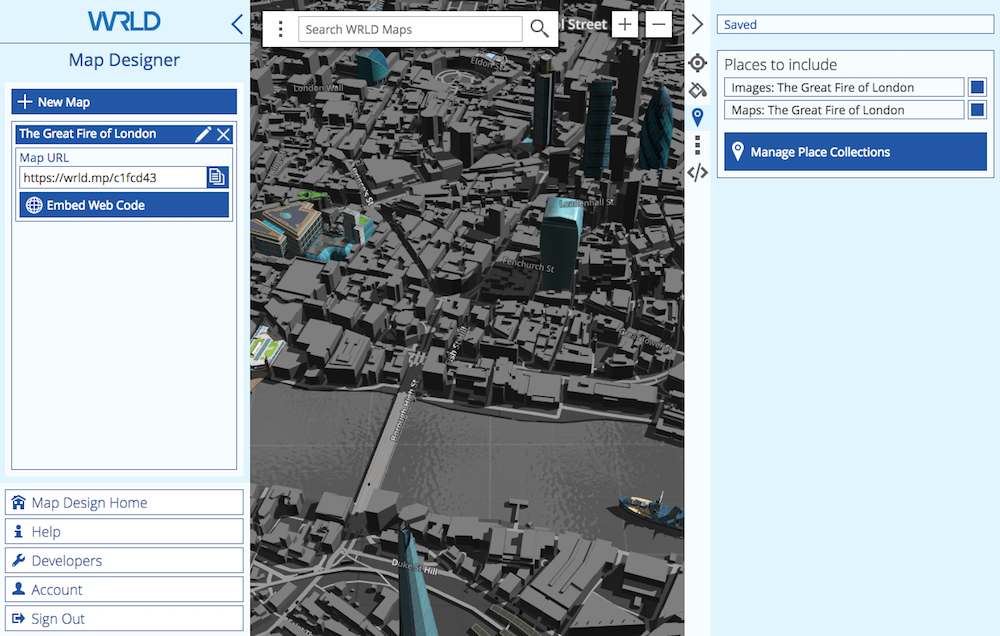Screen dimensions: 1000x636
Task: Zoom out of the map
Action: [x=658, y=25]
